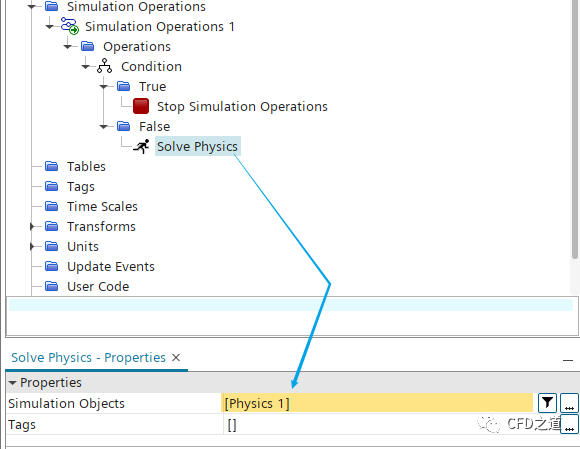Click the [Physics 1] Simulation Objects value field
580x449 pixels.
pyautogui.click(x=377, y=403)
